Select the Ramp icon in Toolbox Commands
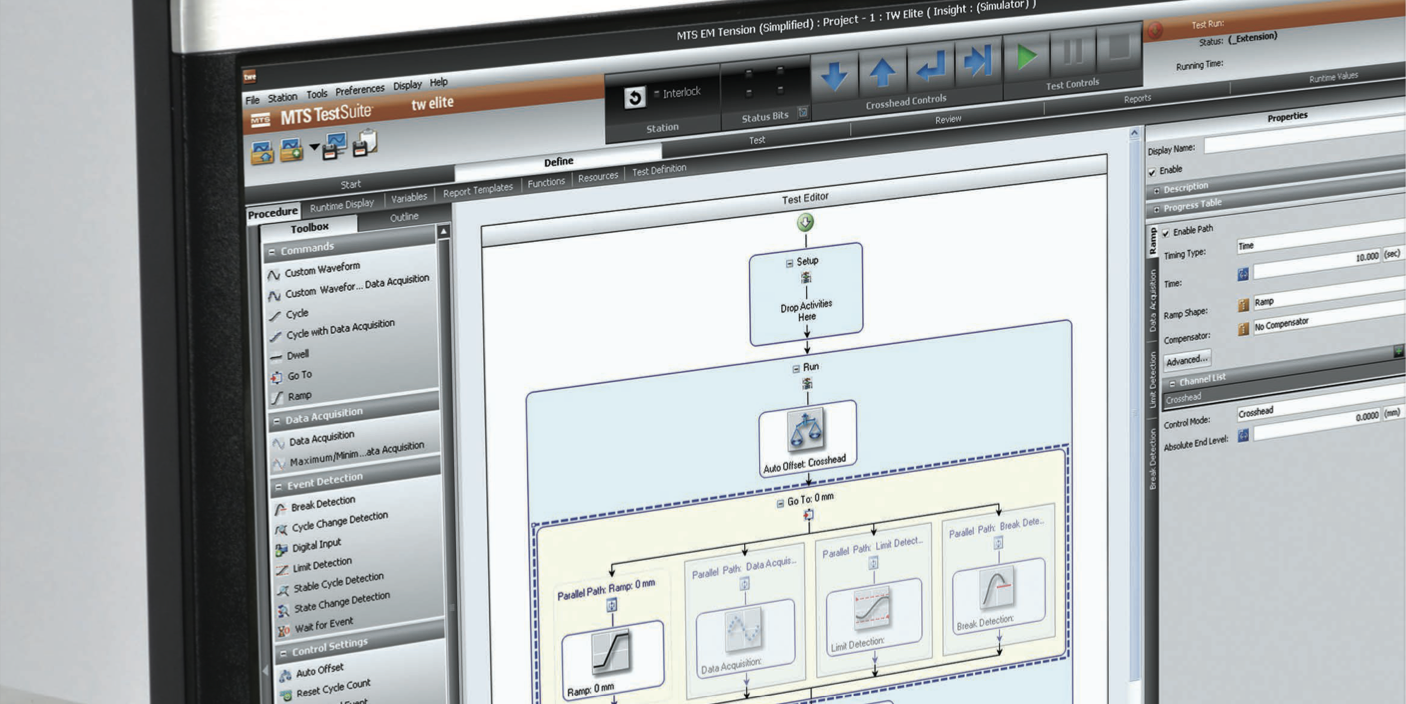1406x704 pixels. click(278, 399)
